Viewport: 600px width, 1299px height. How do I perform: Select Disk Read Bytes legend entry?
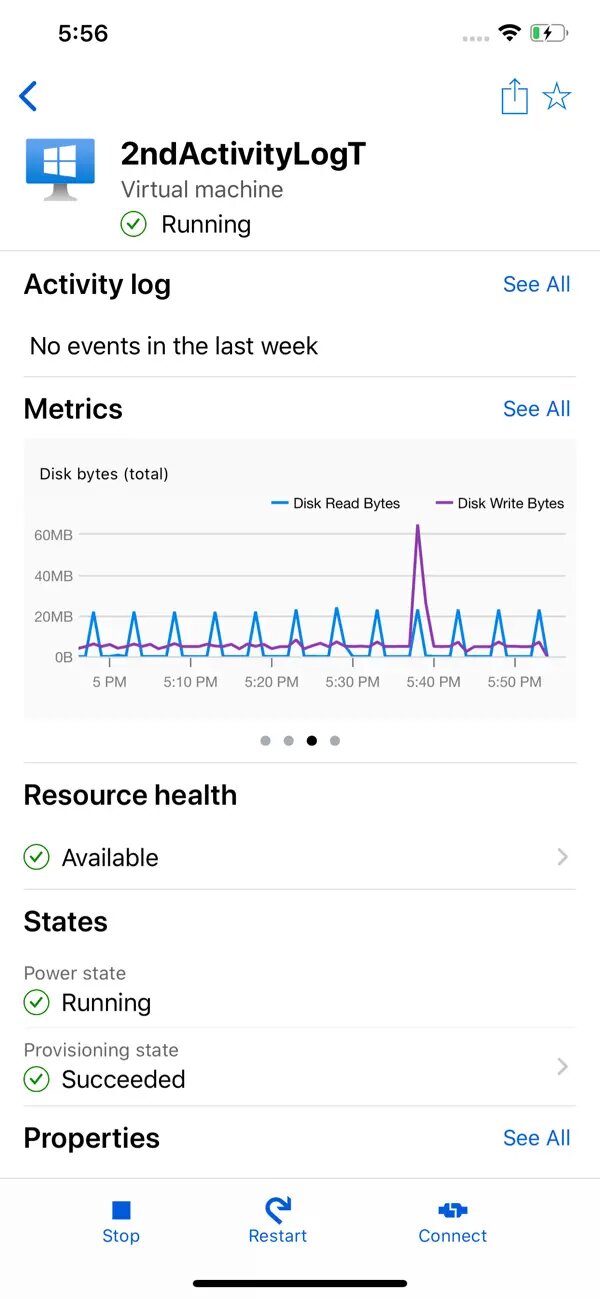336,503
